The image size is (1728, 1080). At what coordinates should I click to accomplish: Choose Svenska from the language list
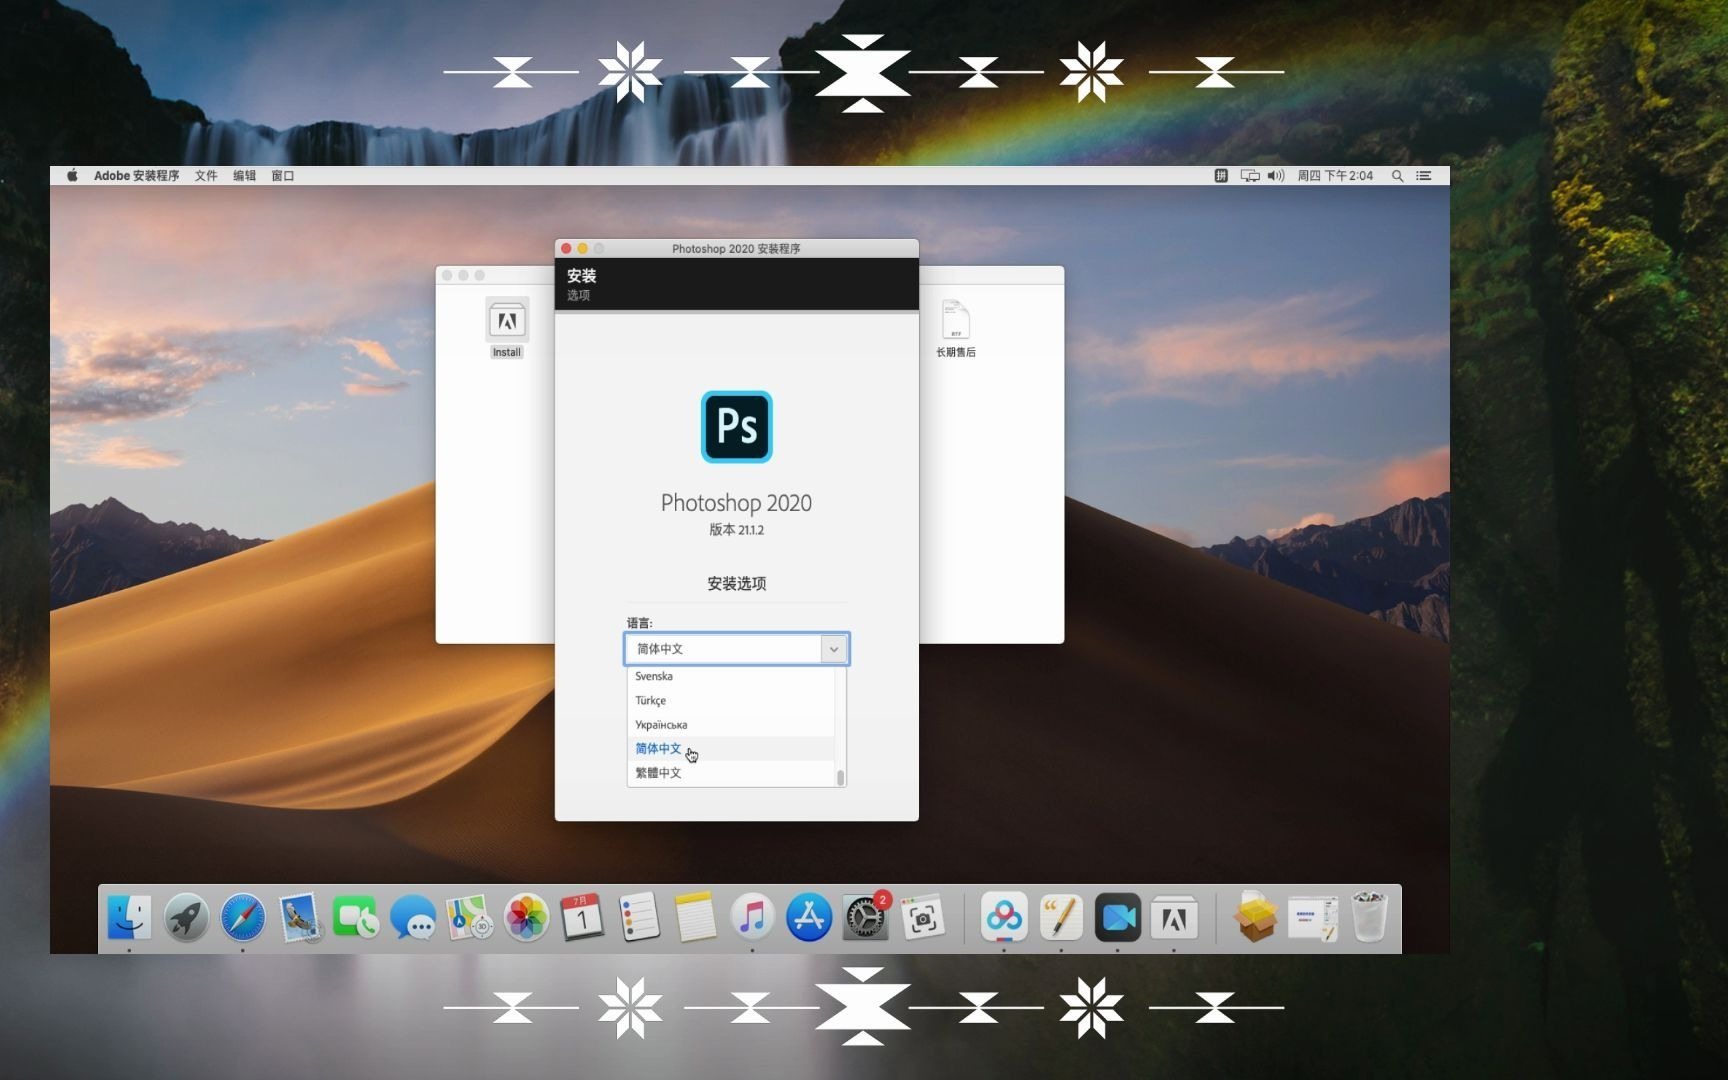[x=731, y=676]
